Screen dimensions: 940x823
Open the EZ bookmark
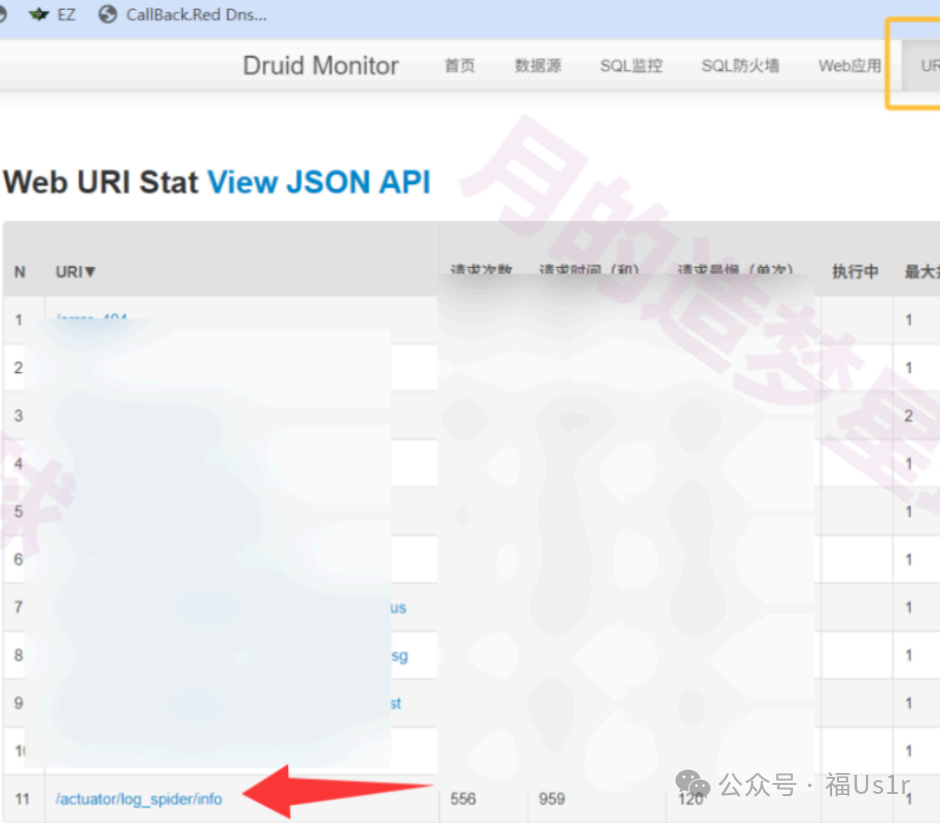click(x=52, y=14)
